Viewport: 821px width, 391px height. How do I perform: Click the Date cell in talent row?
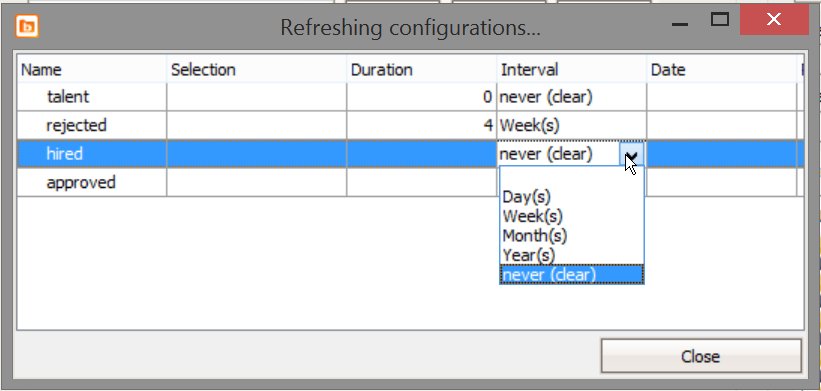pos(722,97)
